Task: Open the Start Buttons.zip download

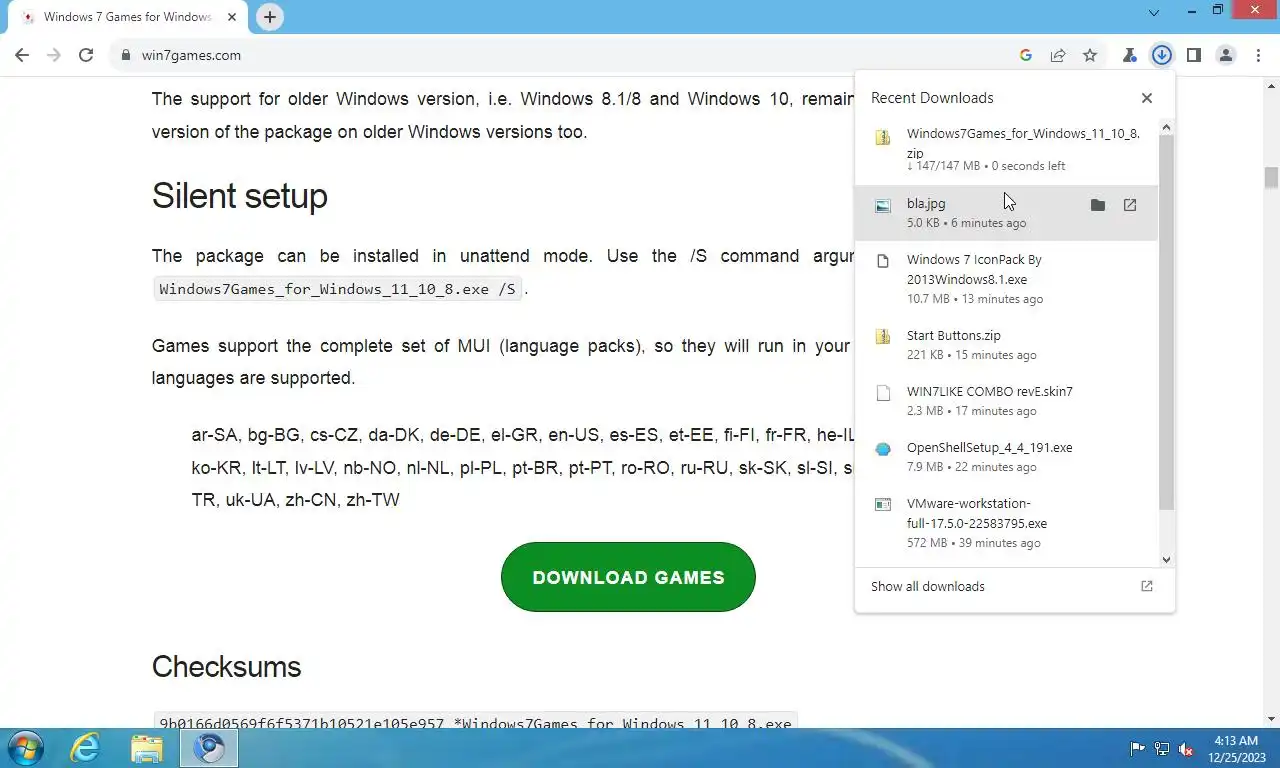Action: [1006, 344]
